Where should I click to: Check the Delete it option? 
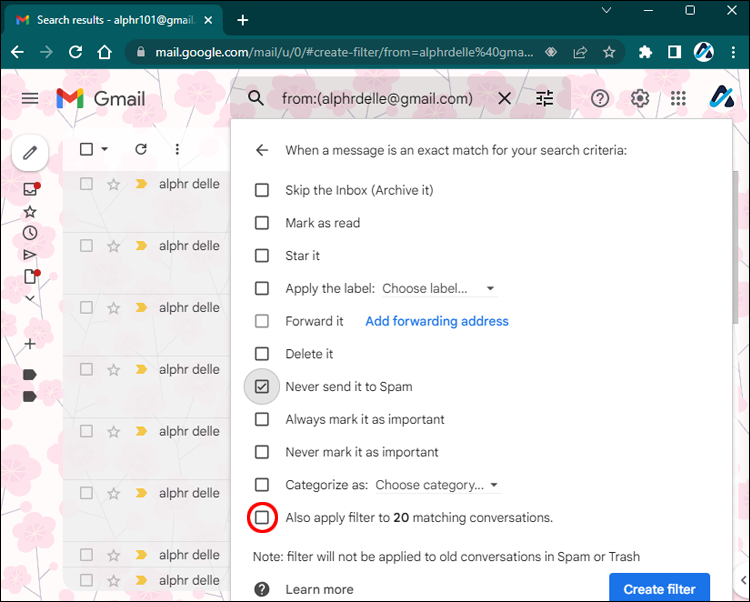pos(262,354)
